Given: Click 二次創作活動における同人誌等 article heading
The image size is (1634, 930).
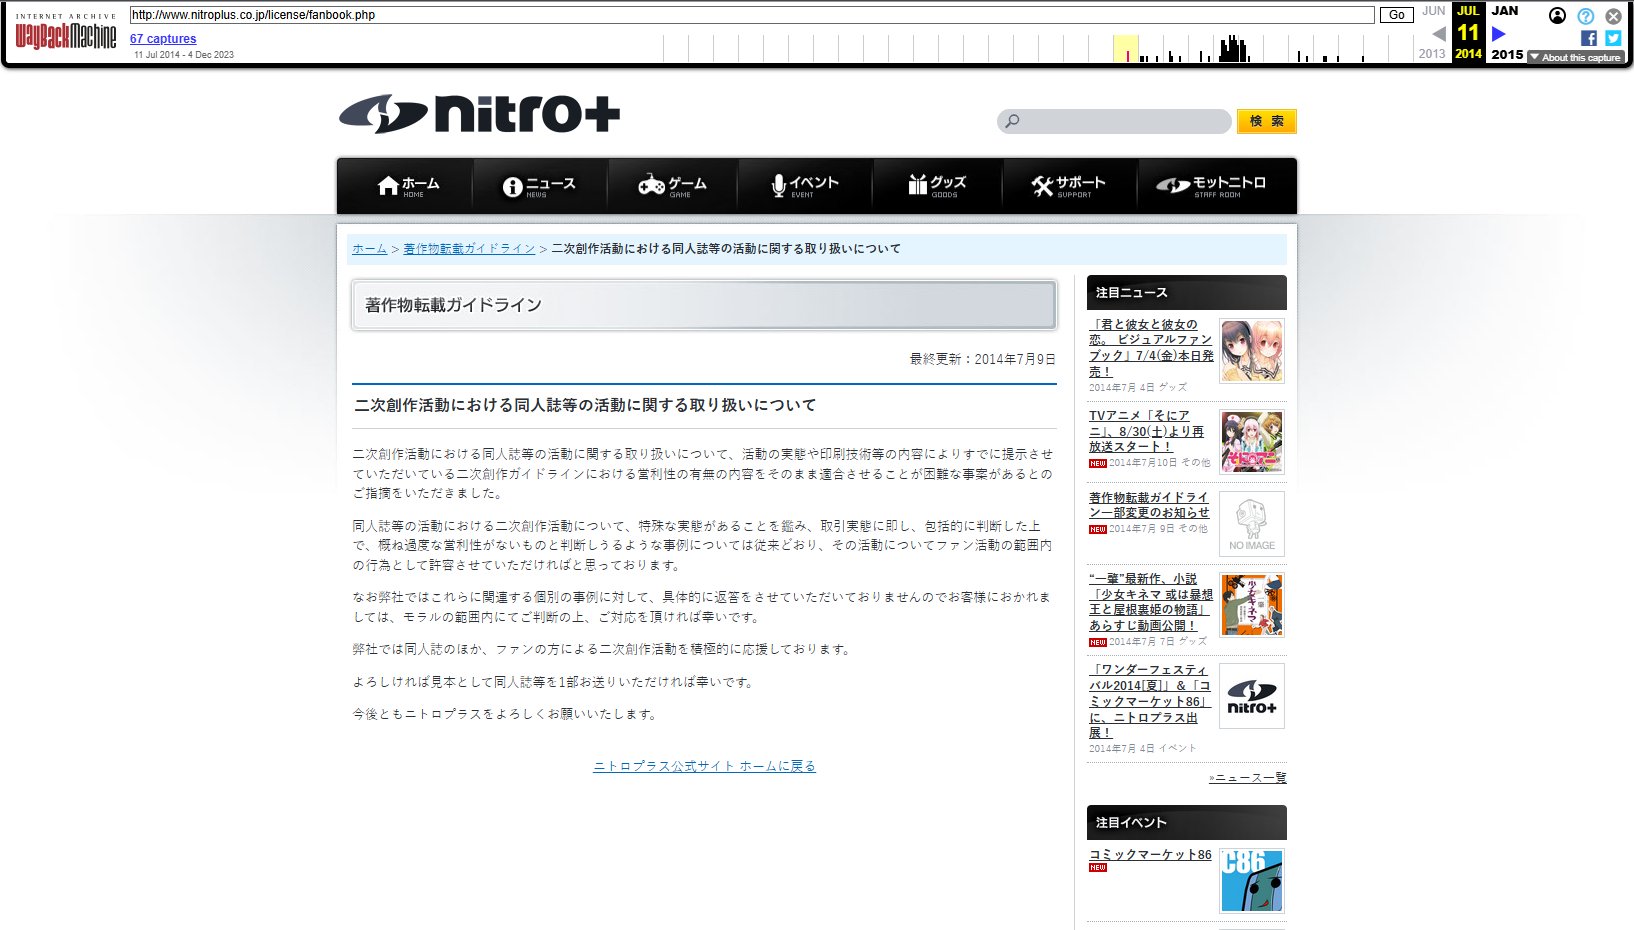Looking at the screenshot, I should click(x=585, y=405).
